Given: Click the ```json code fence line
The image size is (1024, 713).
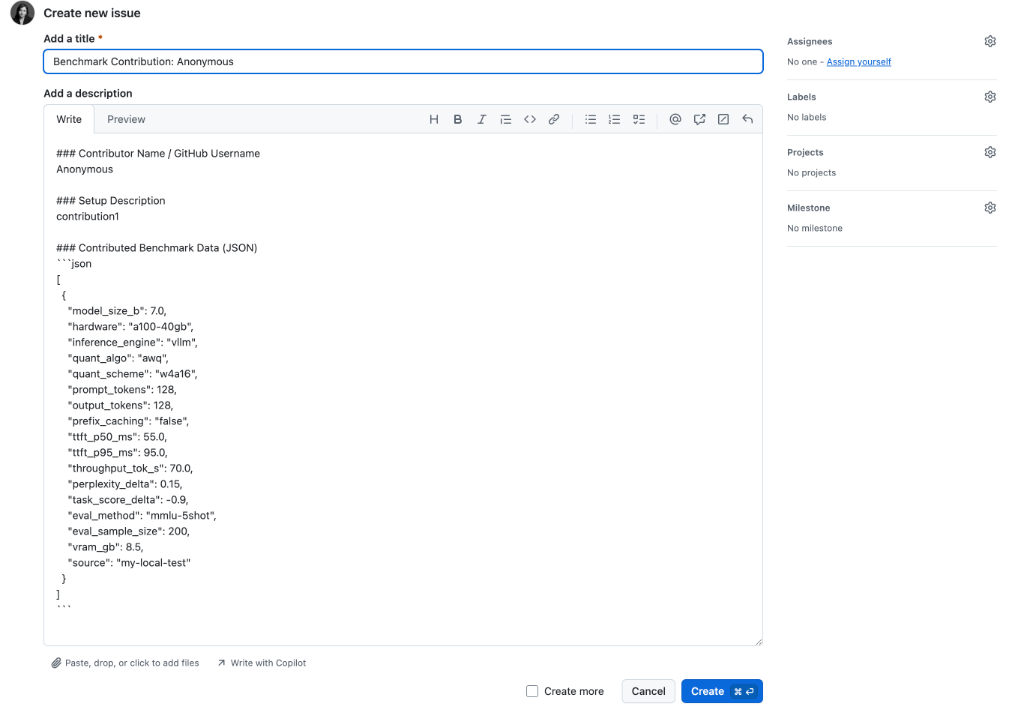Looking at the screenshot, I should (x=74, y=264).
